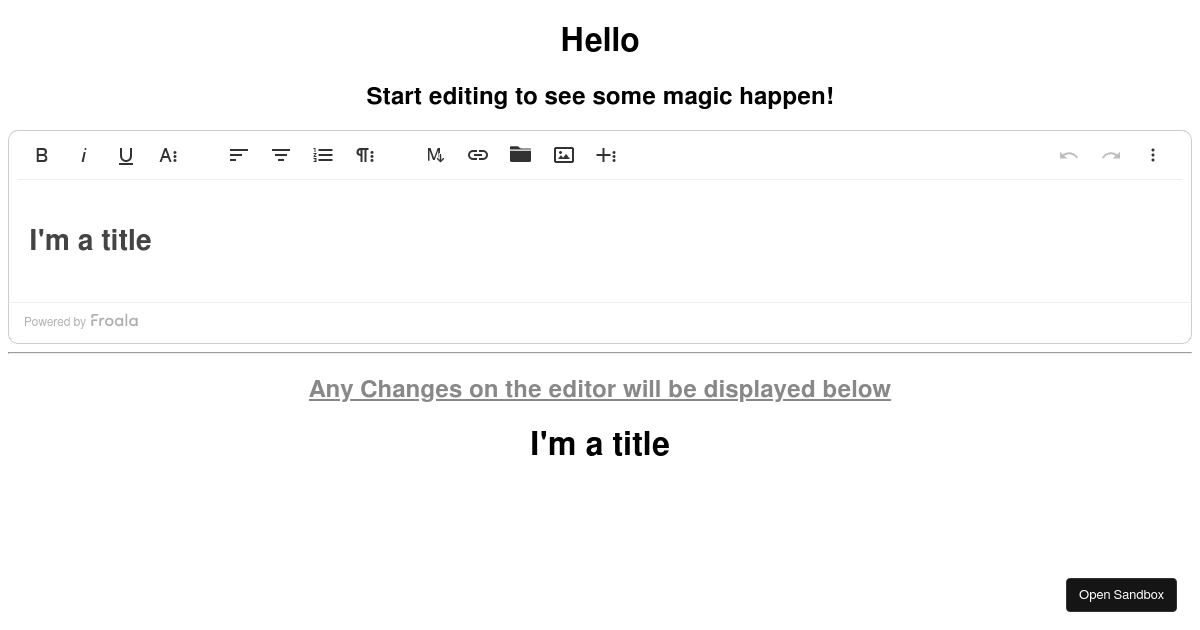Viewport: 1200px width, 630px height.
Task: Toggle italic formatting
Action: [x=84, y=155]
